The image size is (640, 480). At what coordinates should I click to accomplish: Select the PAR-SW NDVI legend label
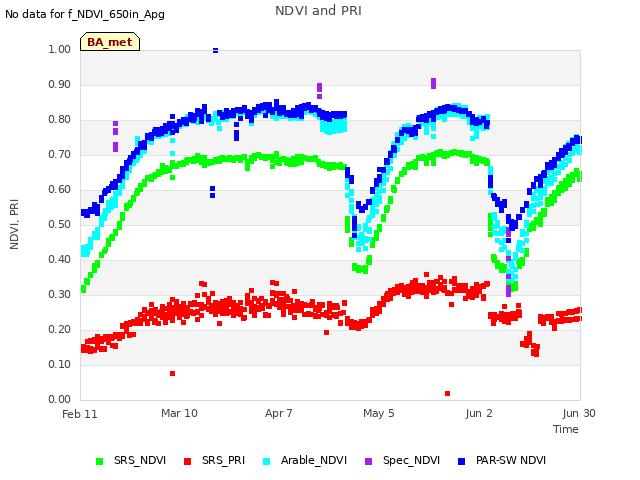(511, 460)
